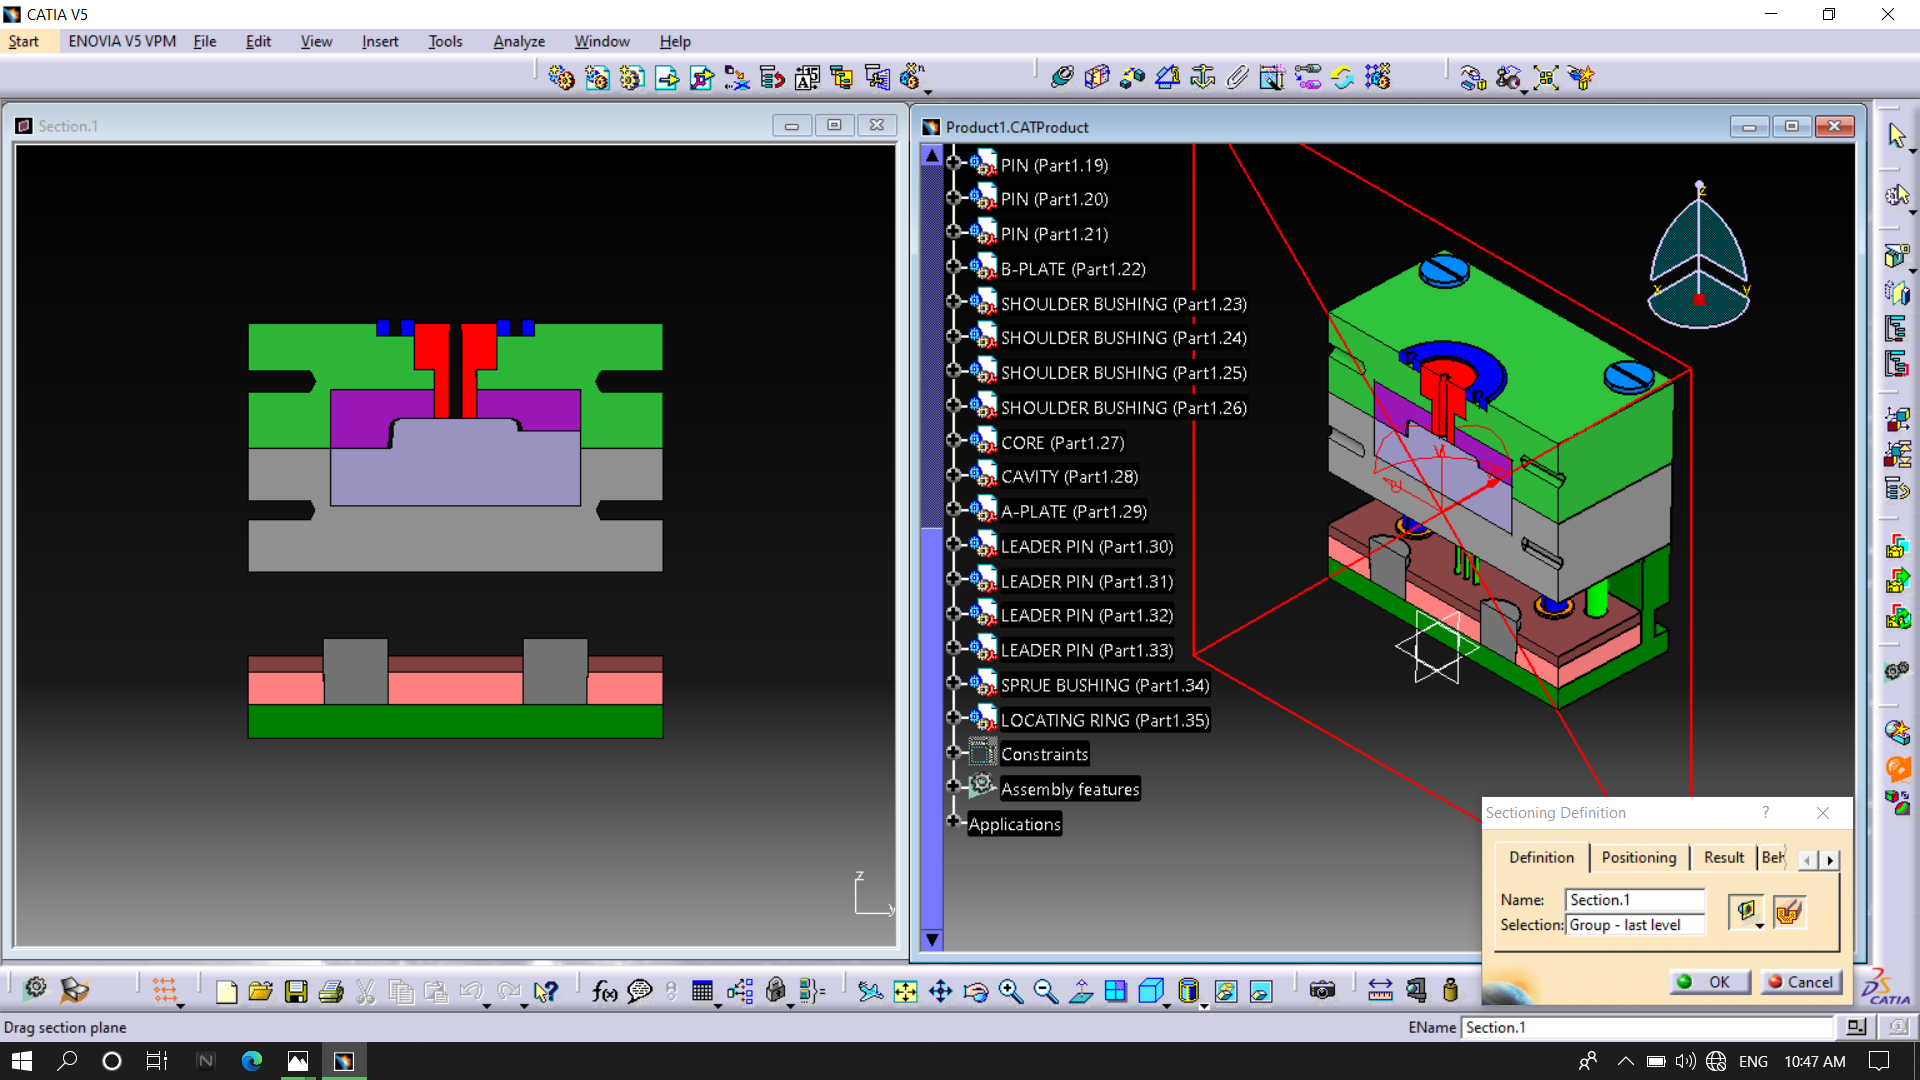Viewport: 1920px width, 1080px height.
Task: Click the What's This help icon
Action: tap(545, 991)
